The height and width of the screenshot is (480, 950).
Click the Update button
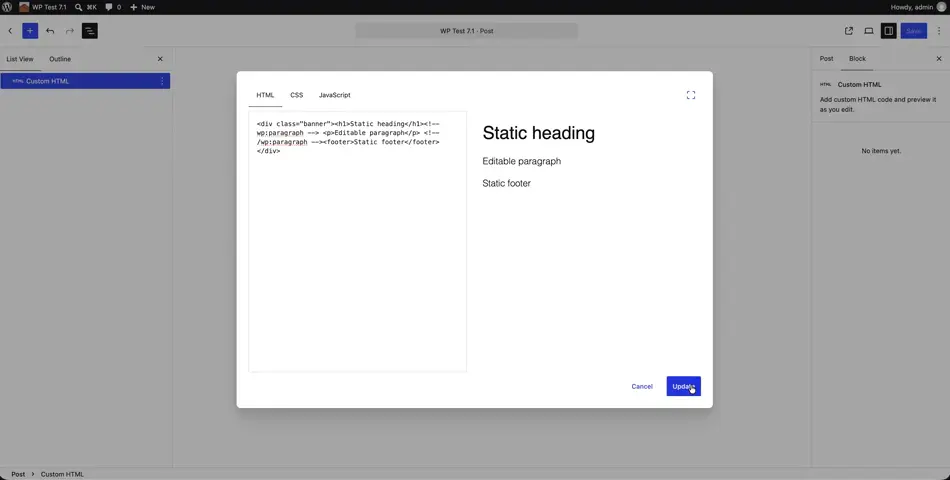click(x=683, y=386)
